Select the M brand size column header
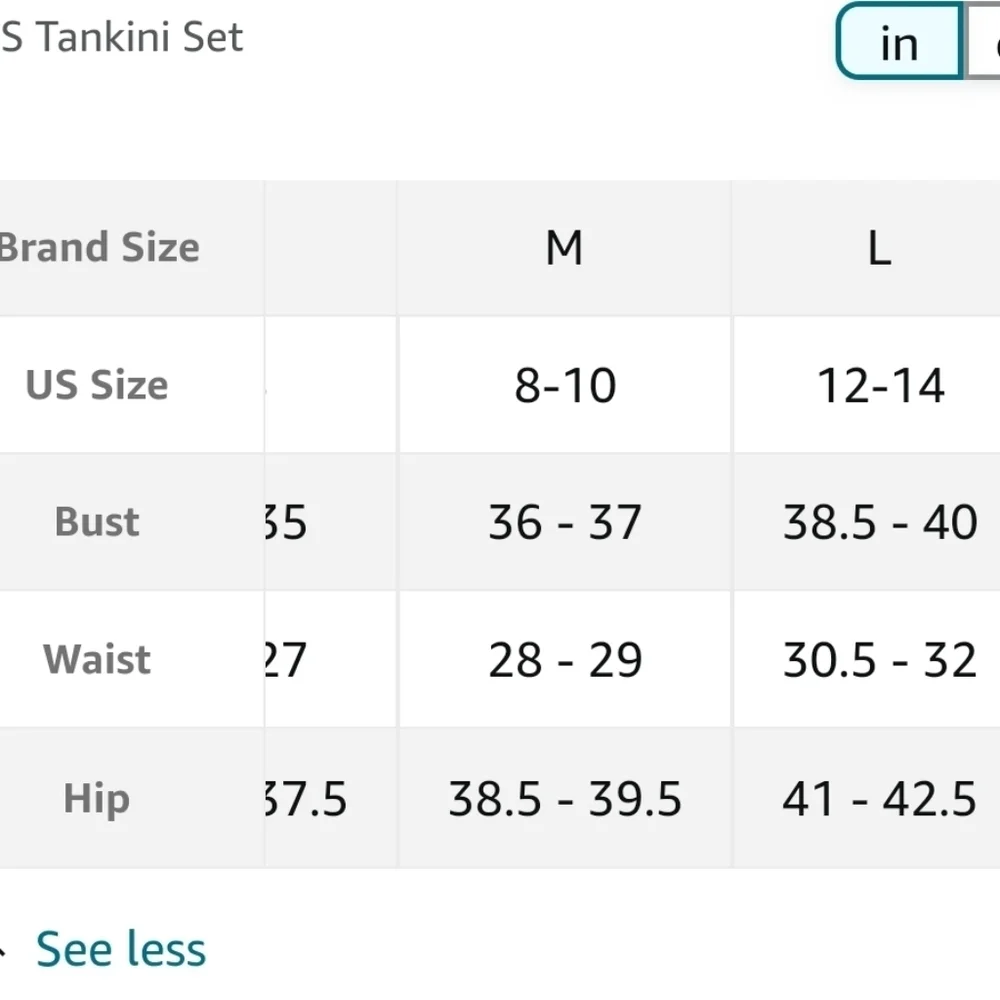The height and width of the screenshot is (1000, 1000). pyautogui.click(x=564, y=247)
